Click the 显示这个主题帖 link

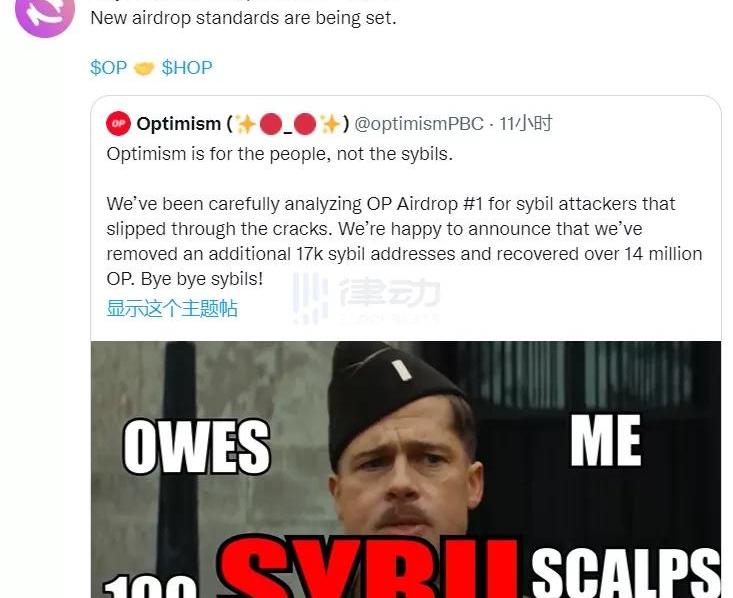click(172, 309)
